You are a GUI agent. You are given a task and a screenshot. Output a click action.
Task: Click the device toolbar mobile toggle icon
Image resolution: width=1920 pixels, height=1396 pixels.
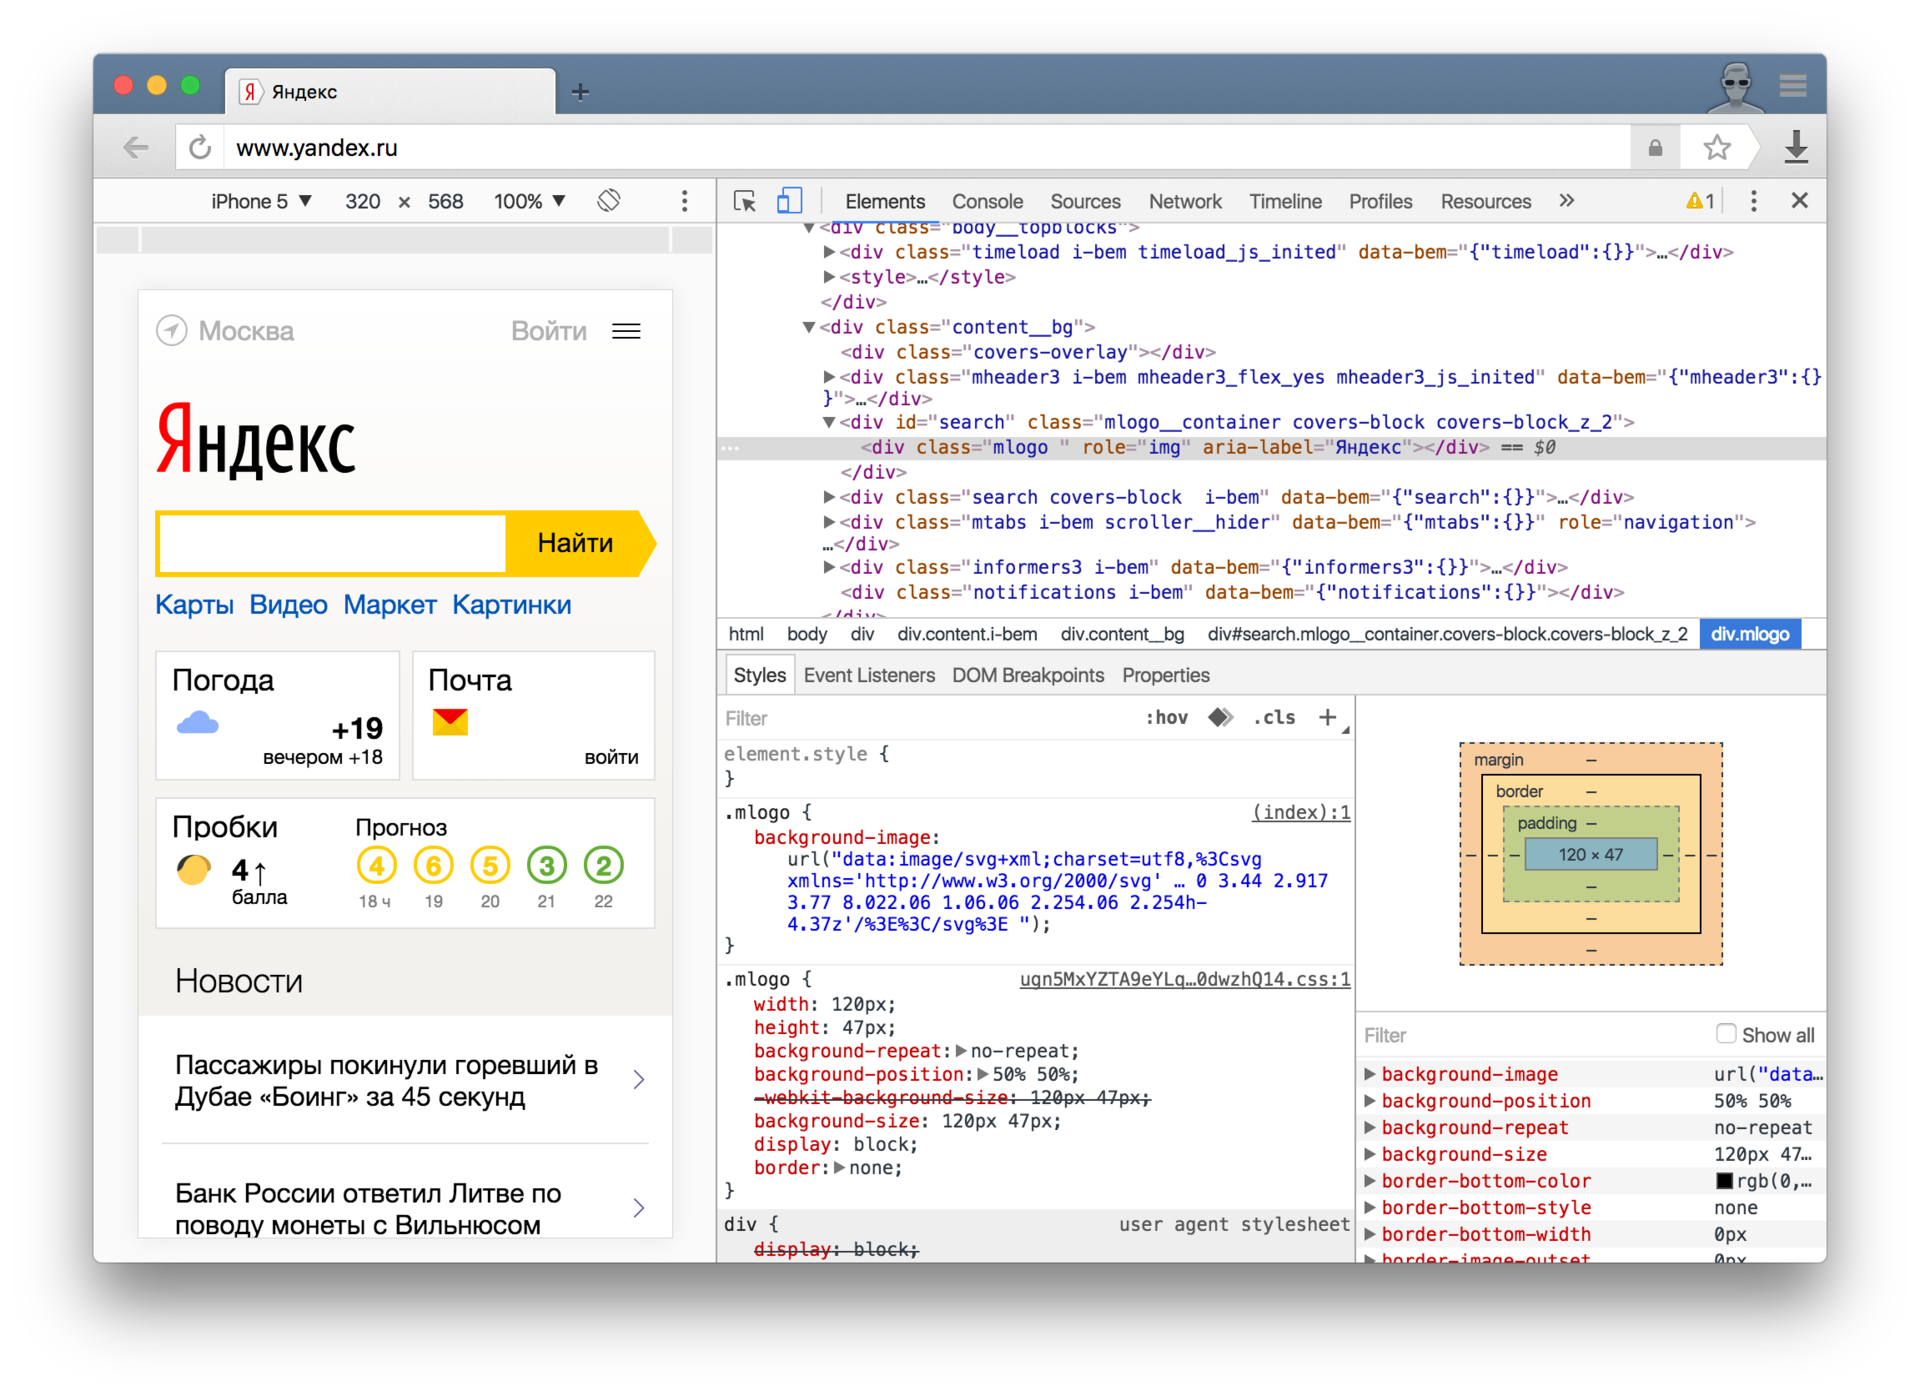click(790, 204)
